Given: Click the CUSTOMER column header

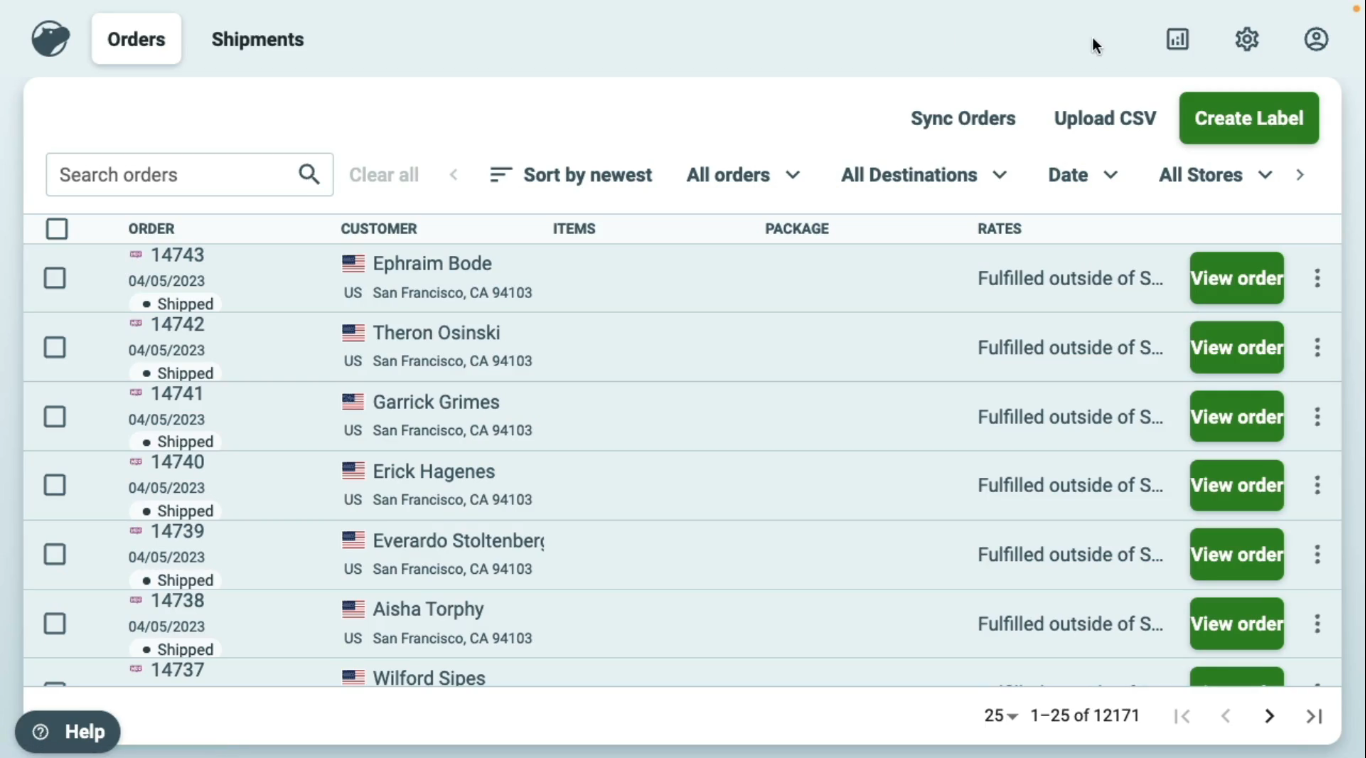Looking at the screenshot, I should 379,229.
